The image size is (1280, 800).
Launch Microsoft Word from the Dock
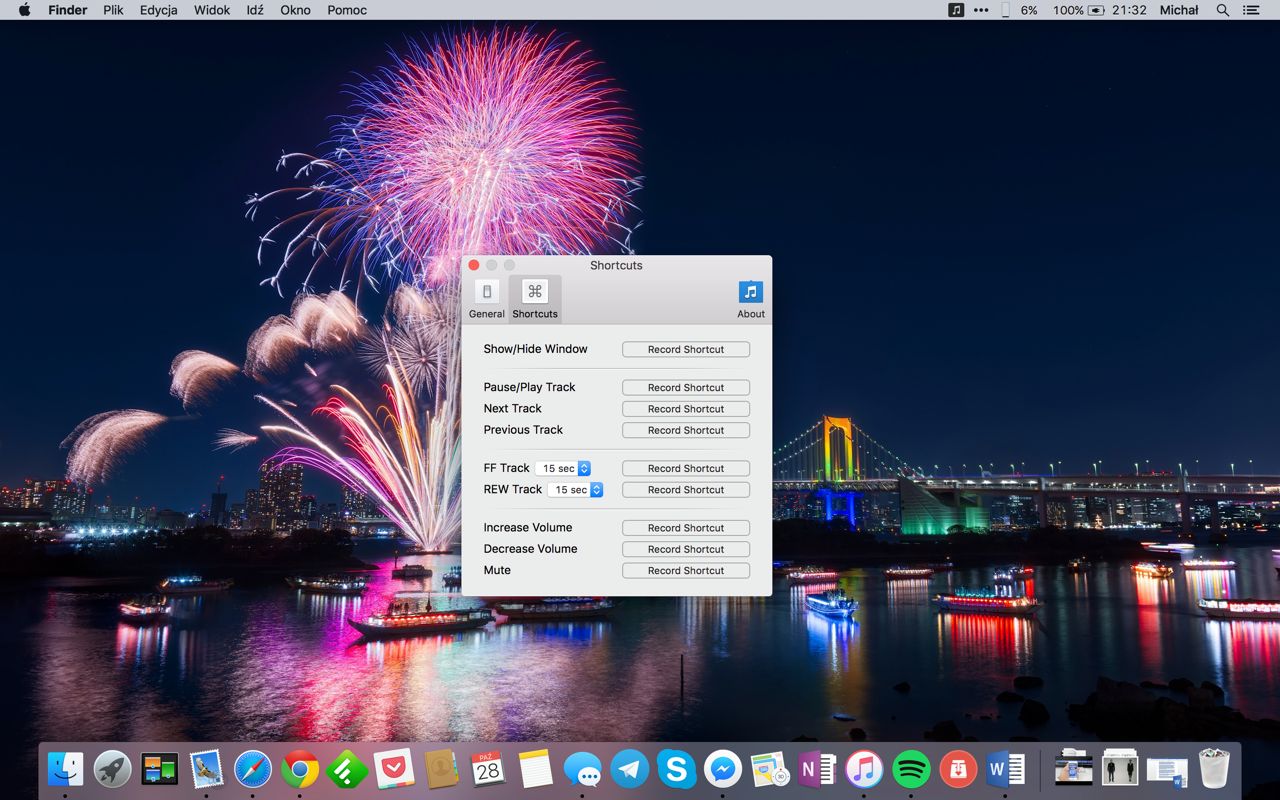point(1005,769)
